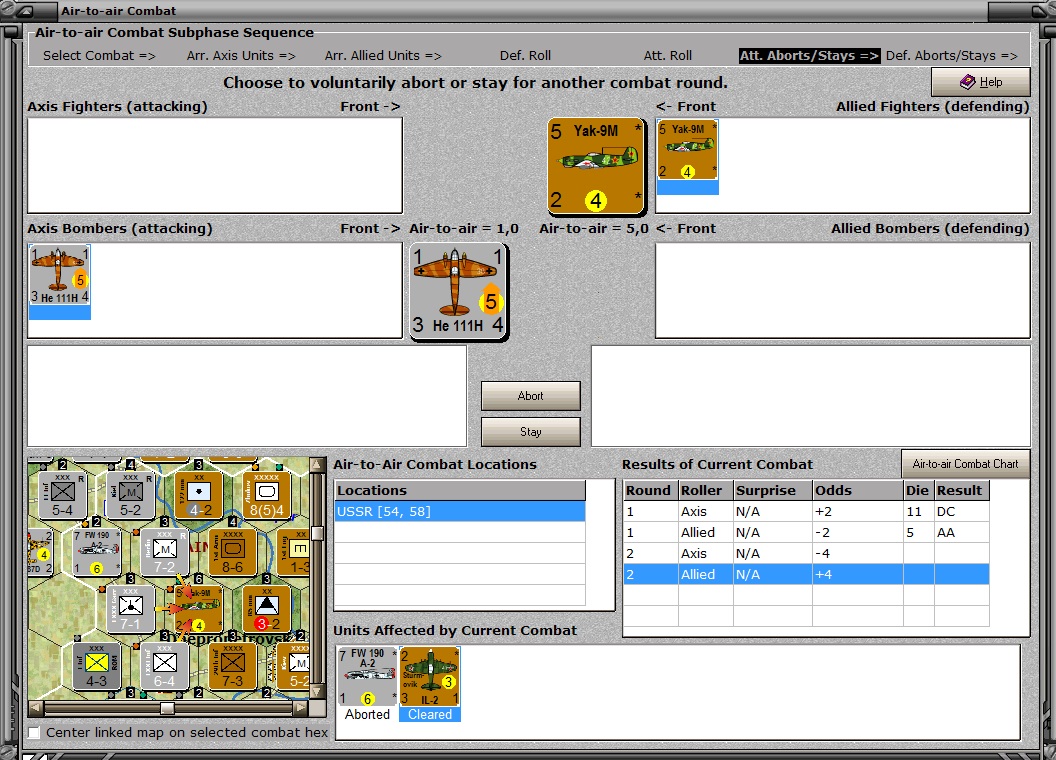Click the highlighted Att. Aborts/Stays => step

[x=809, y=56]
